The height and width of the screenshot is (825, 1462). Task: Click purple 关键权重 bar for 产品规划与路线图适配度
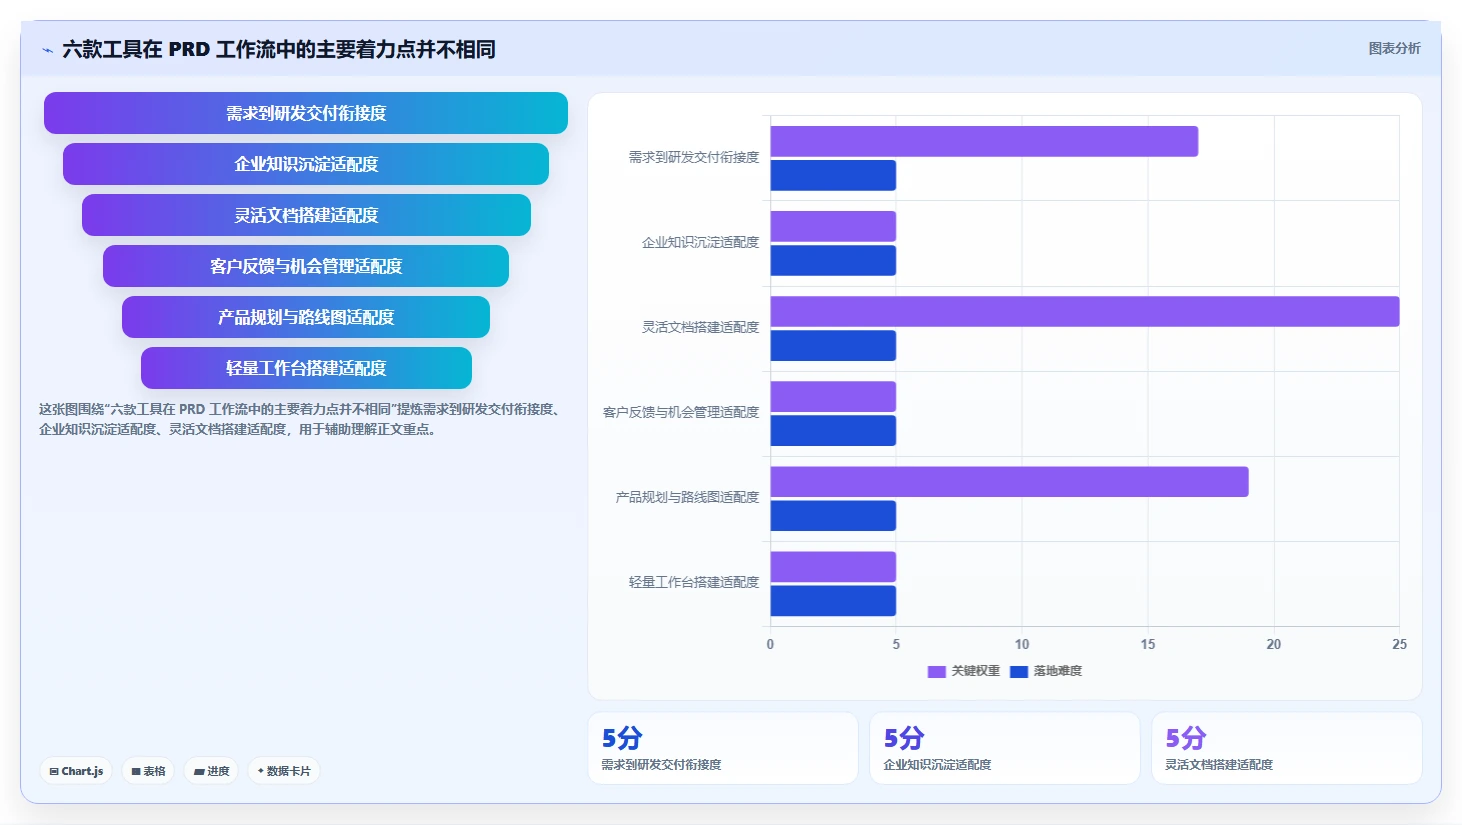[x=1009, y=481]
